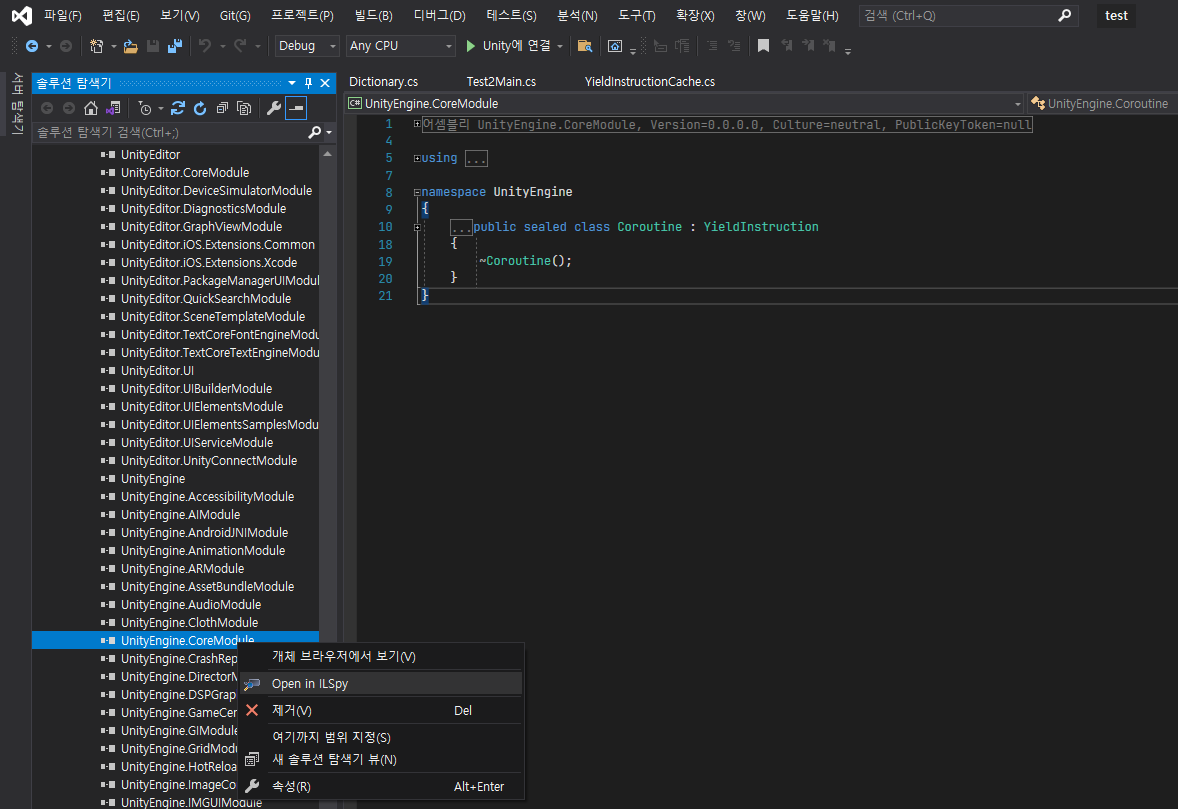
Task: Refresh the Solution Explorer
Action: pos(200,108)
